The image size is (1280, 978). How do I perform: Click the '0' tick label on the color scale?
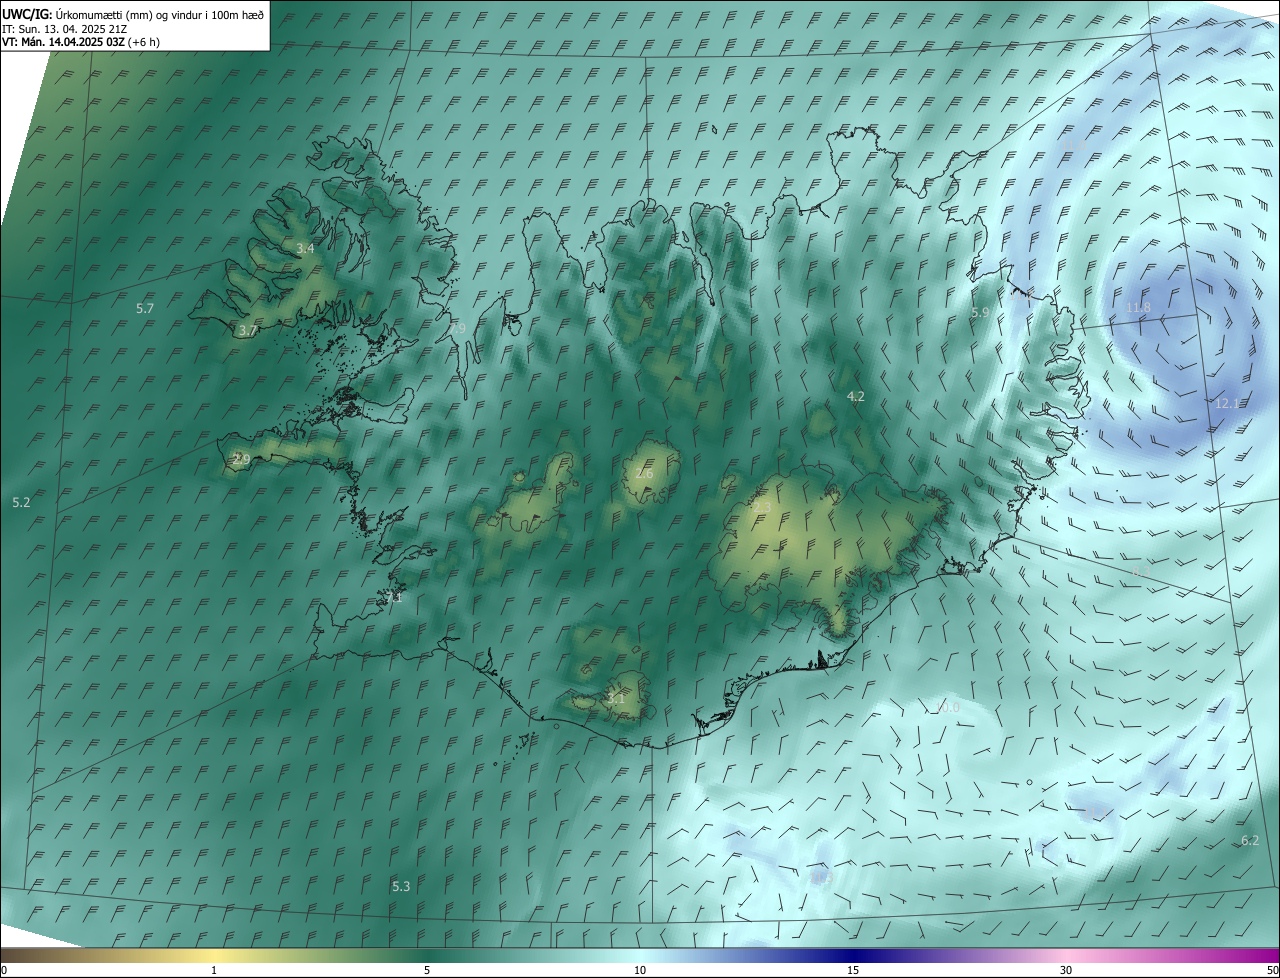[x=4, y=970]
